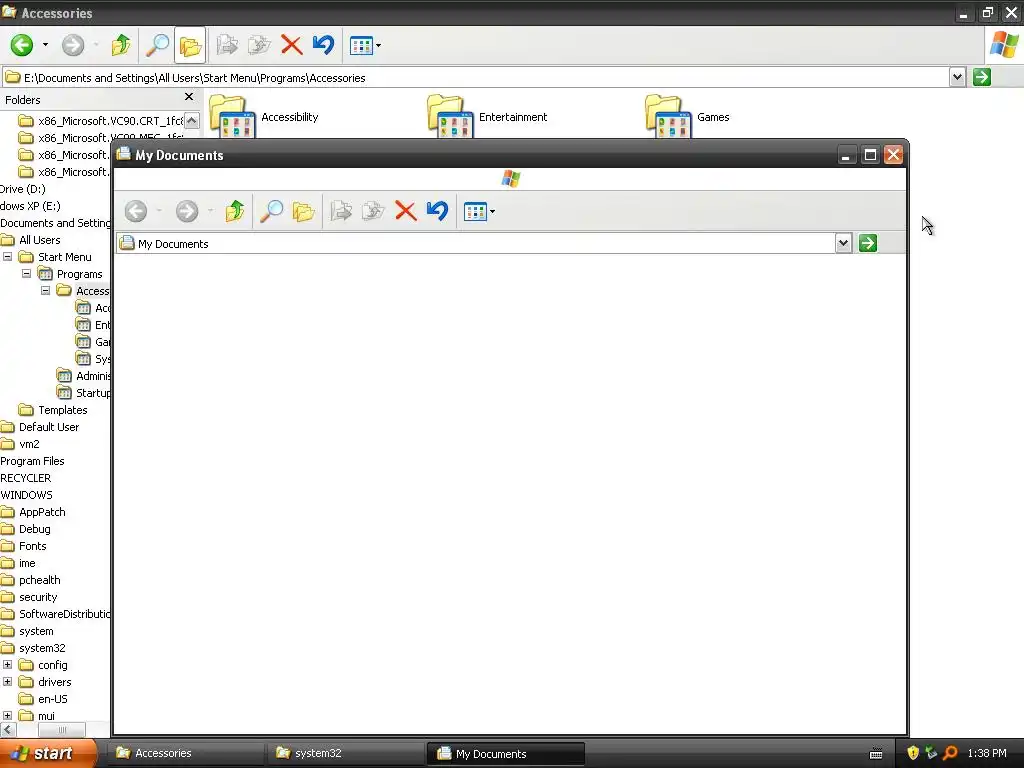
Task: Toggle Folders button in My Documents toolbar
Action: pyautogui.click(x=303, y=211)
